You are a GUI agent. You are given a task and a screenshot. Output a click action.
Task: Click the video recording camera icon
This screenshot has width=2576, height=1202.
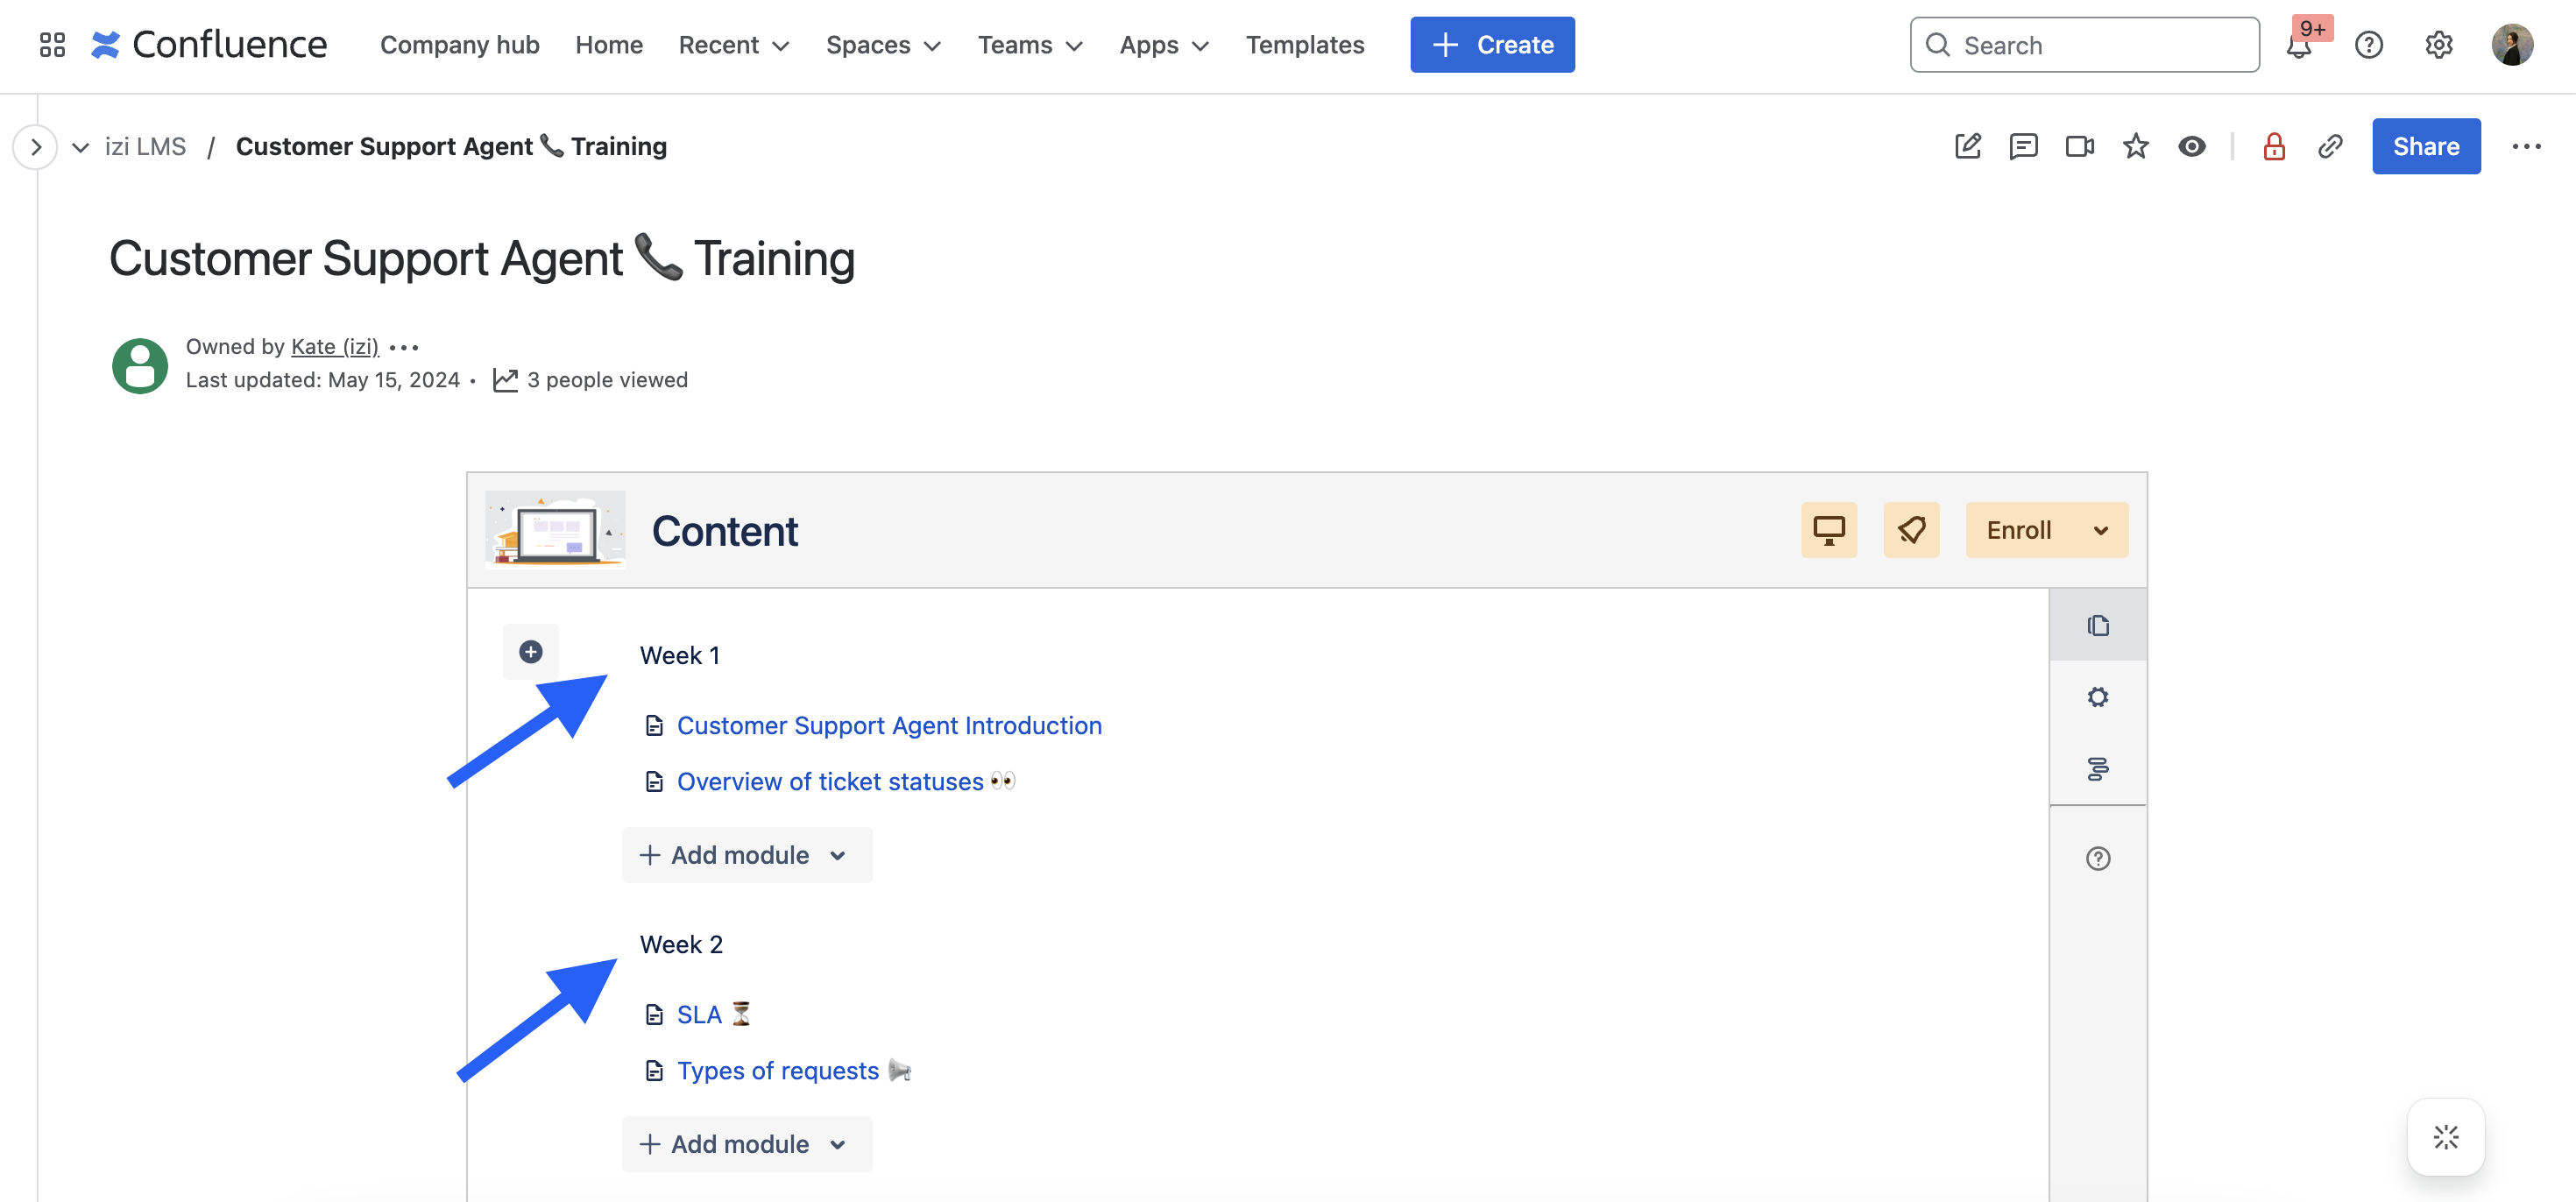[2079, 146]
